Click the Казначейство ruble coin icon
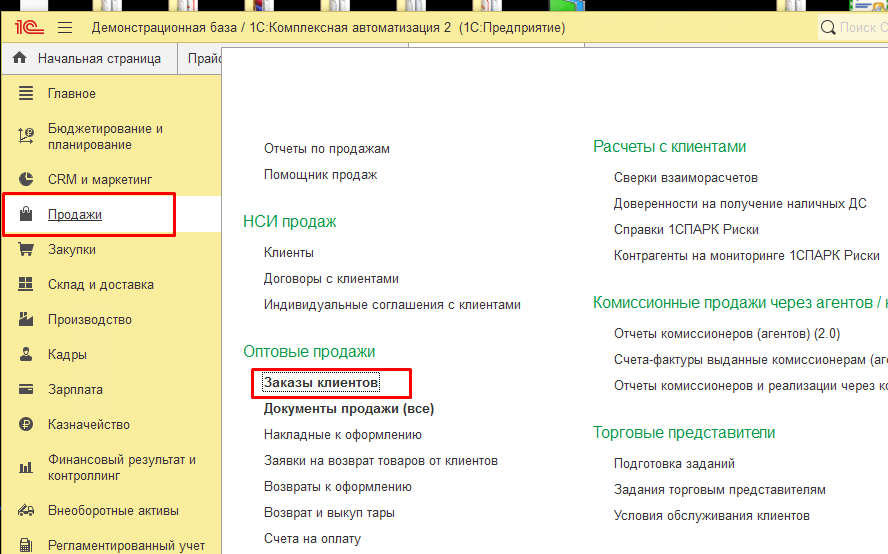888x554 pixels. pyautogui.click(x=26, y=424)
